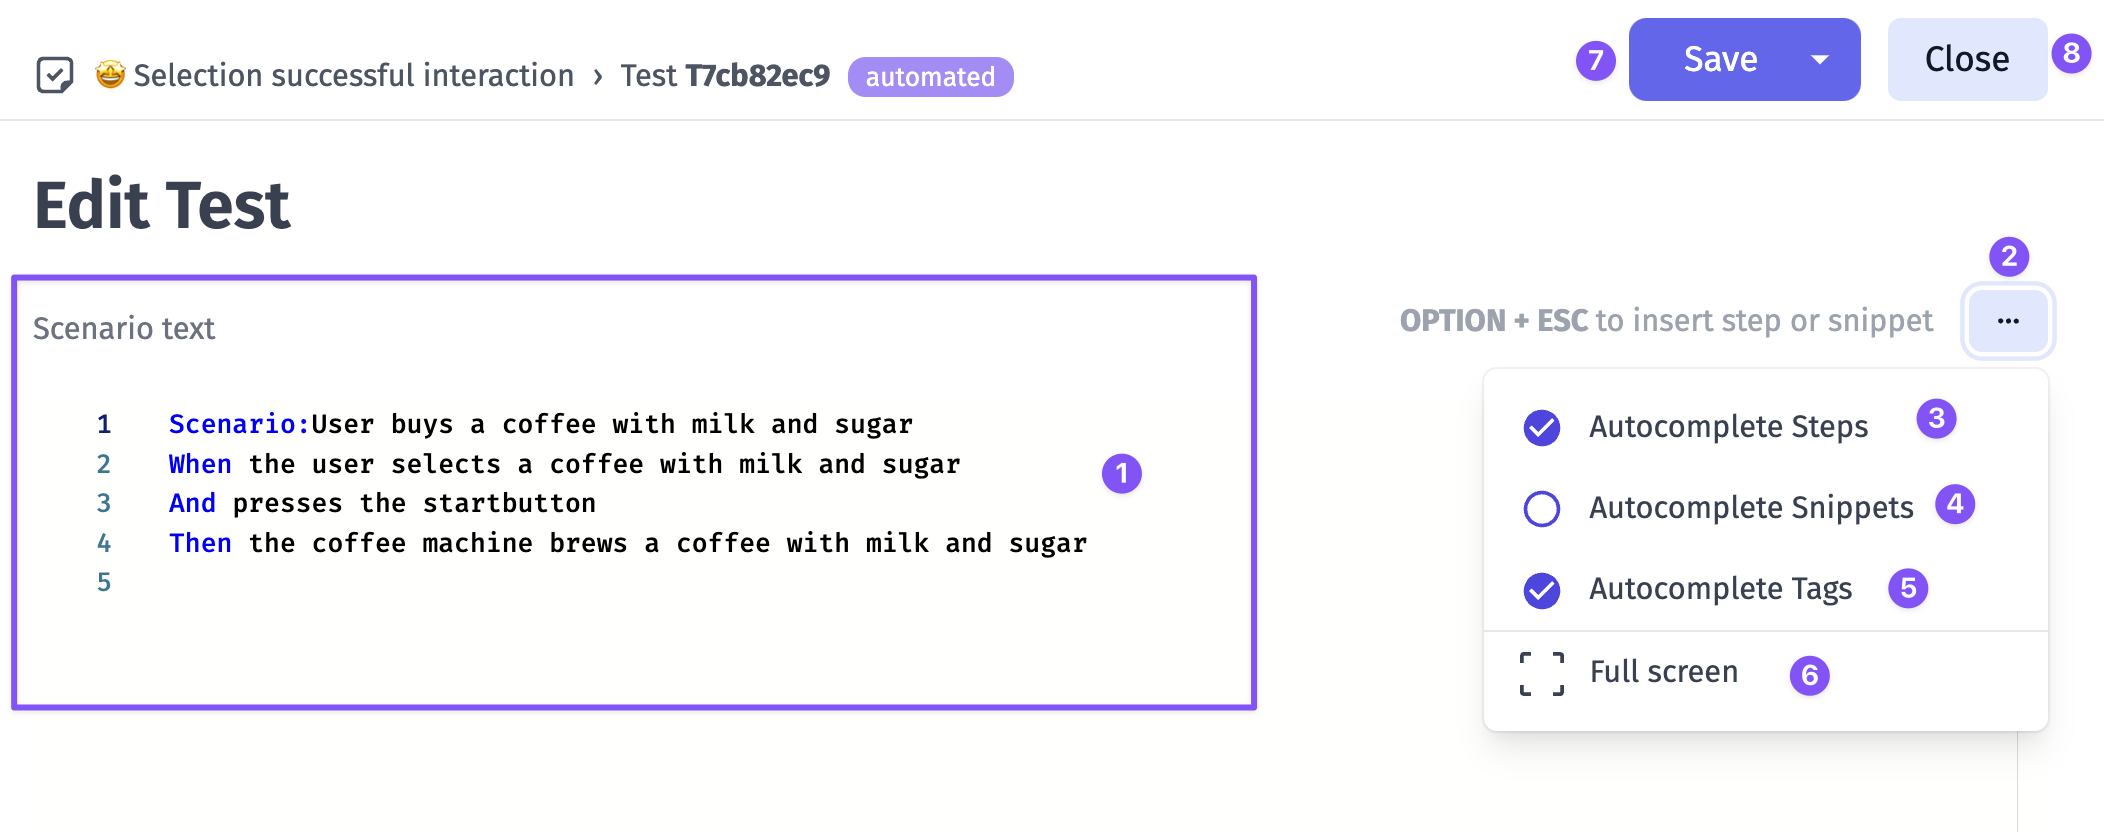The width and height of the screenshot is (2104, 832).
Task: Open Selection successful interaction breadcrumb link
Action: point(354,75)
